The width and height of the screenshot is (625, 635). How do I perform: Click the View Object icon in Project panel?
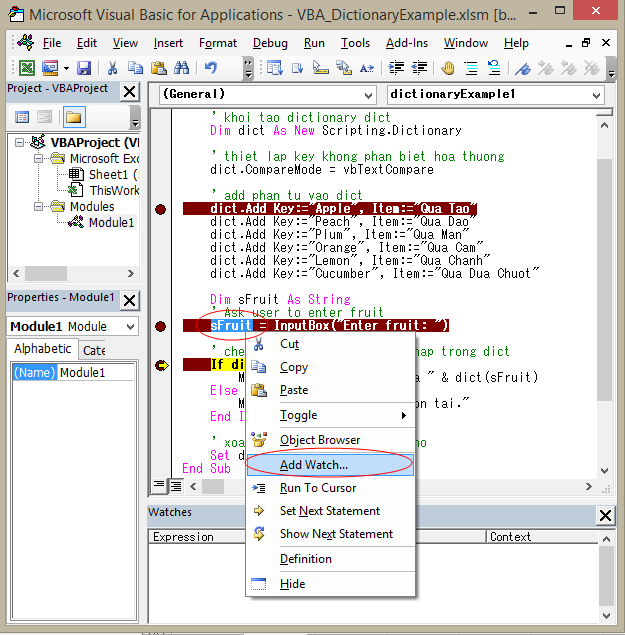pyautogui.click(x=45, y=117)
